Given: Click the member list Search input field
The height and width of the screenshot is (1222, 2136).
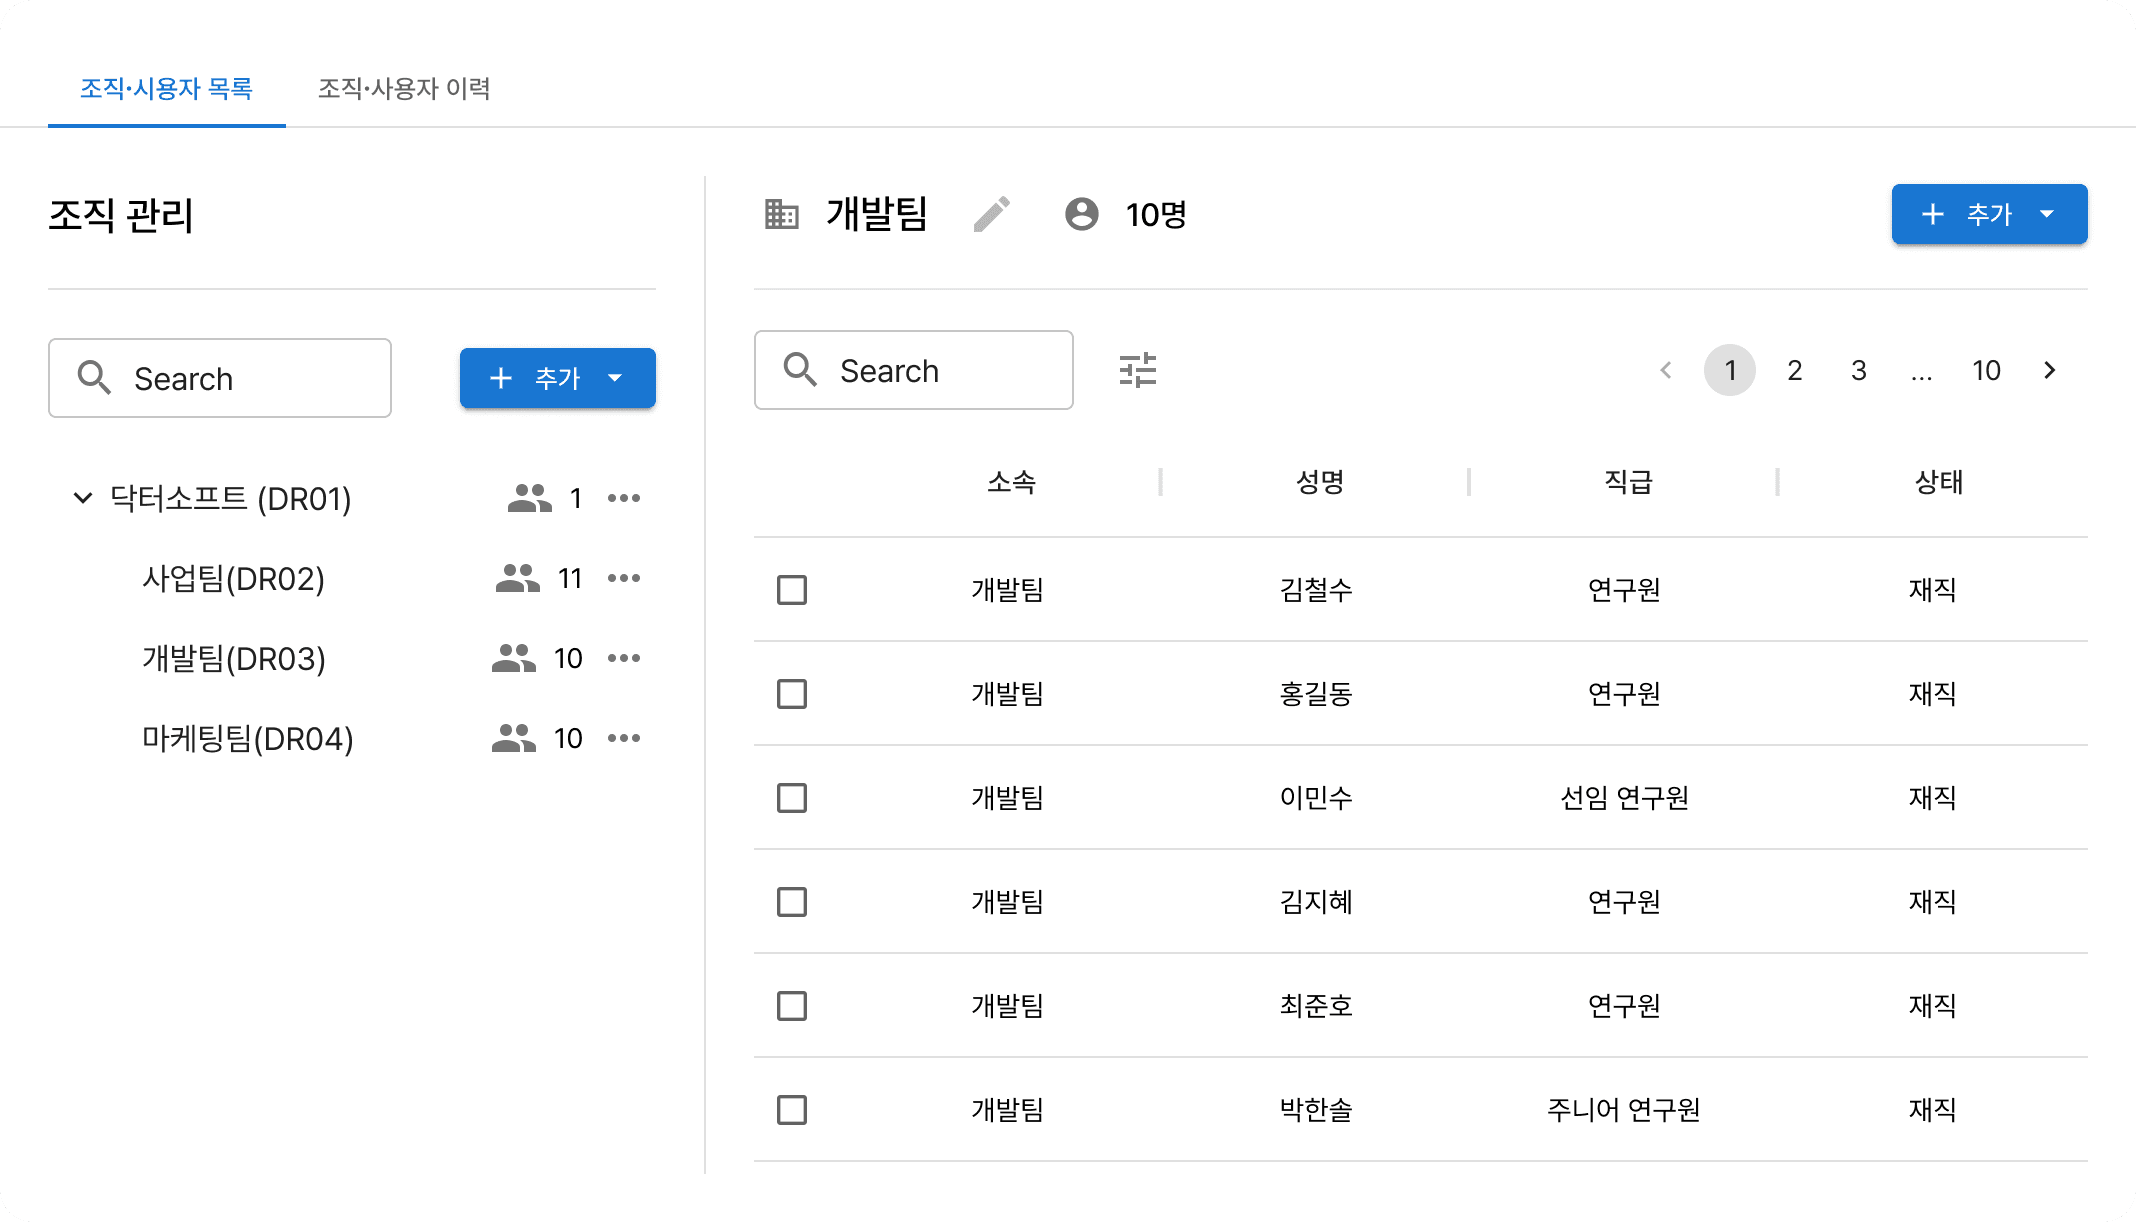Looking at the screenshot, I should [913, 370].
